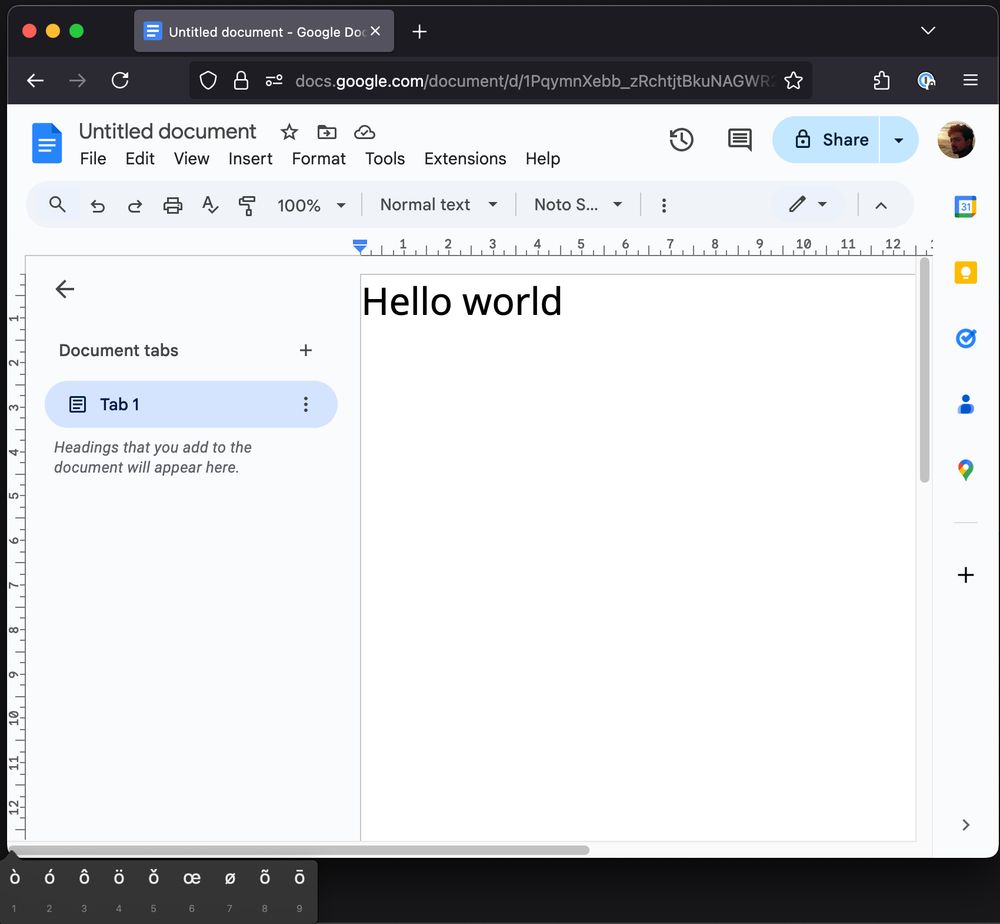Click the Google Docs home icon
This screenshot has width=1000, height=924.
point(47,143)
